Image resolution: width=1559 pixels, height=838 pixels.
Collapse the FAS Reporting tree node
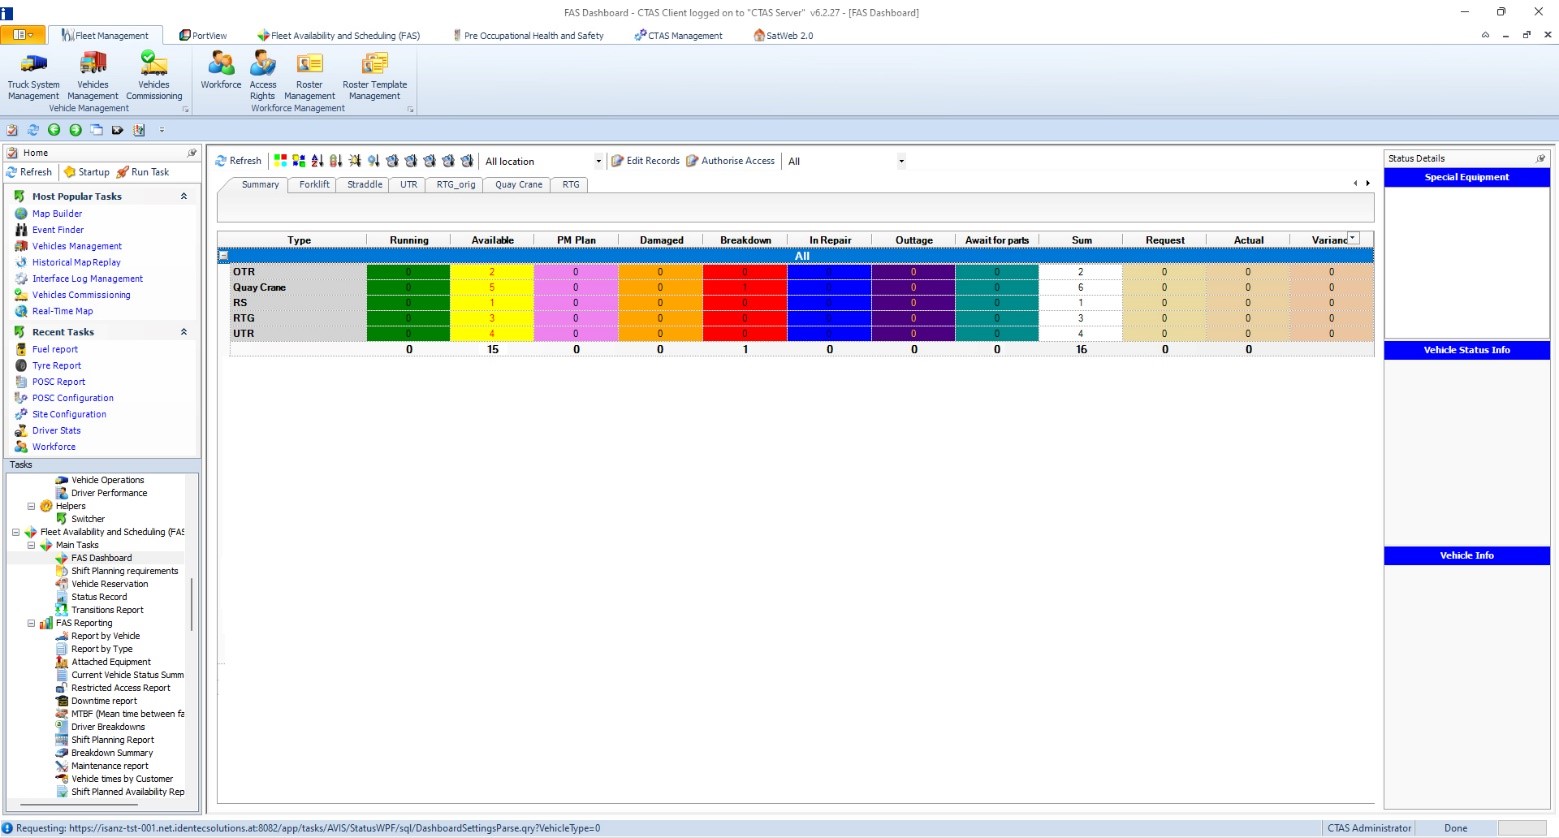click(30, 622)
